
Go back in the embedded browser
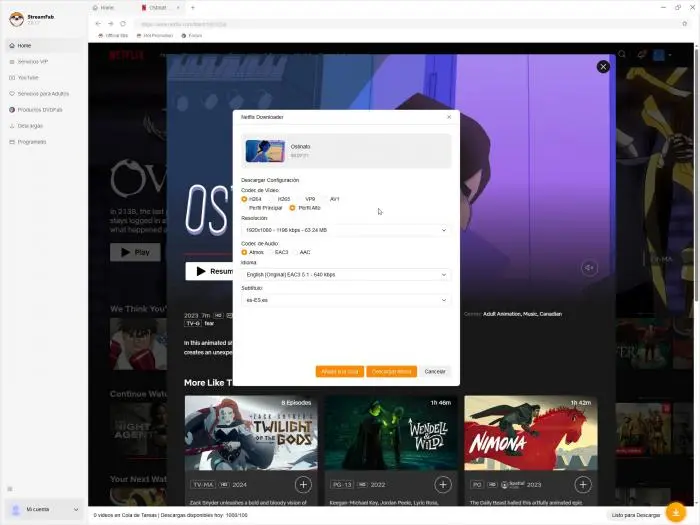(x=98, y=24)
